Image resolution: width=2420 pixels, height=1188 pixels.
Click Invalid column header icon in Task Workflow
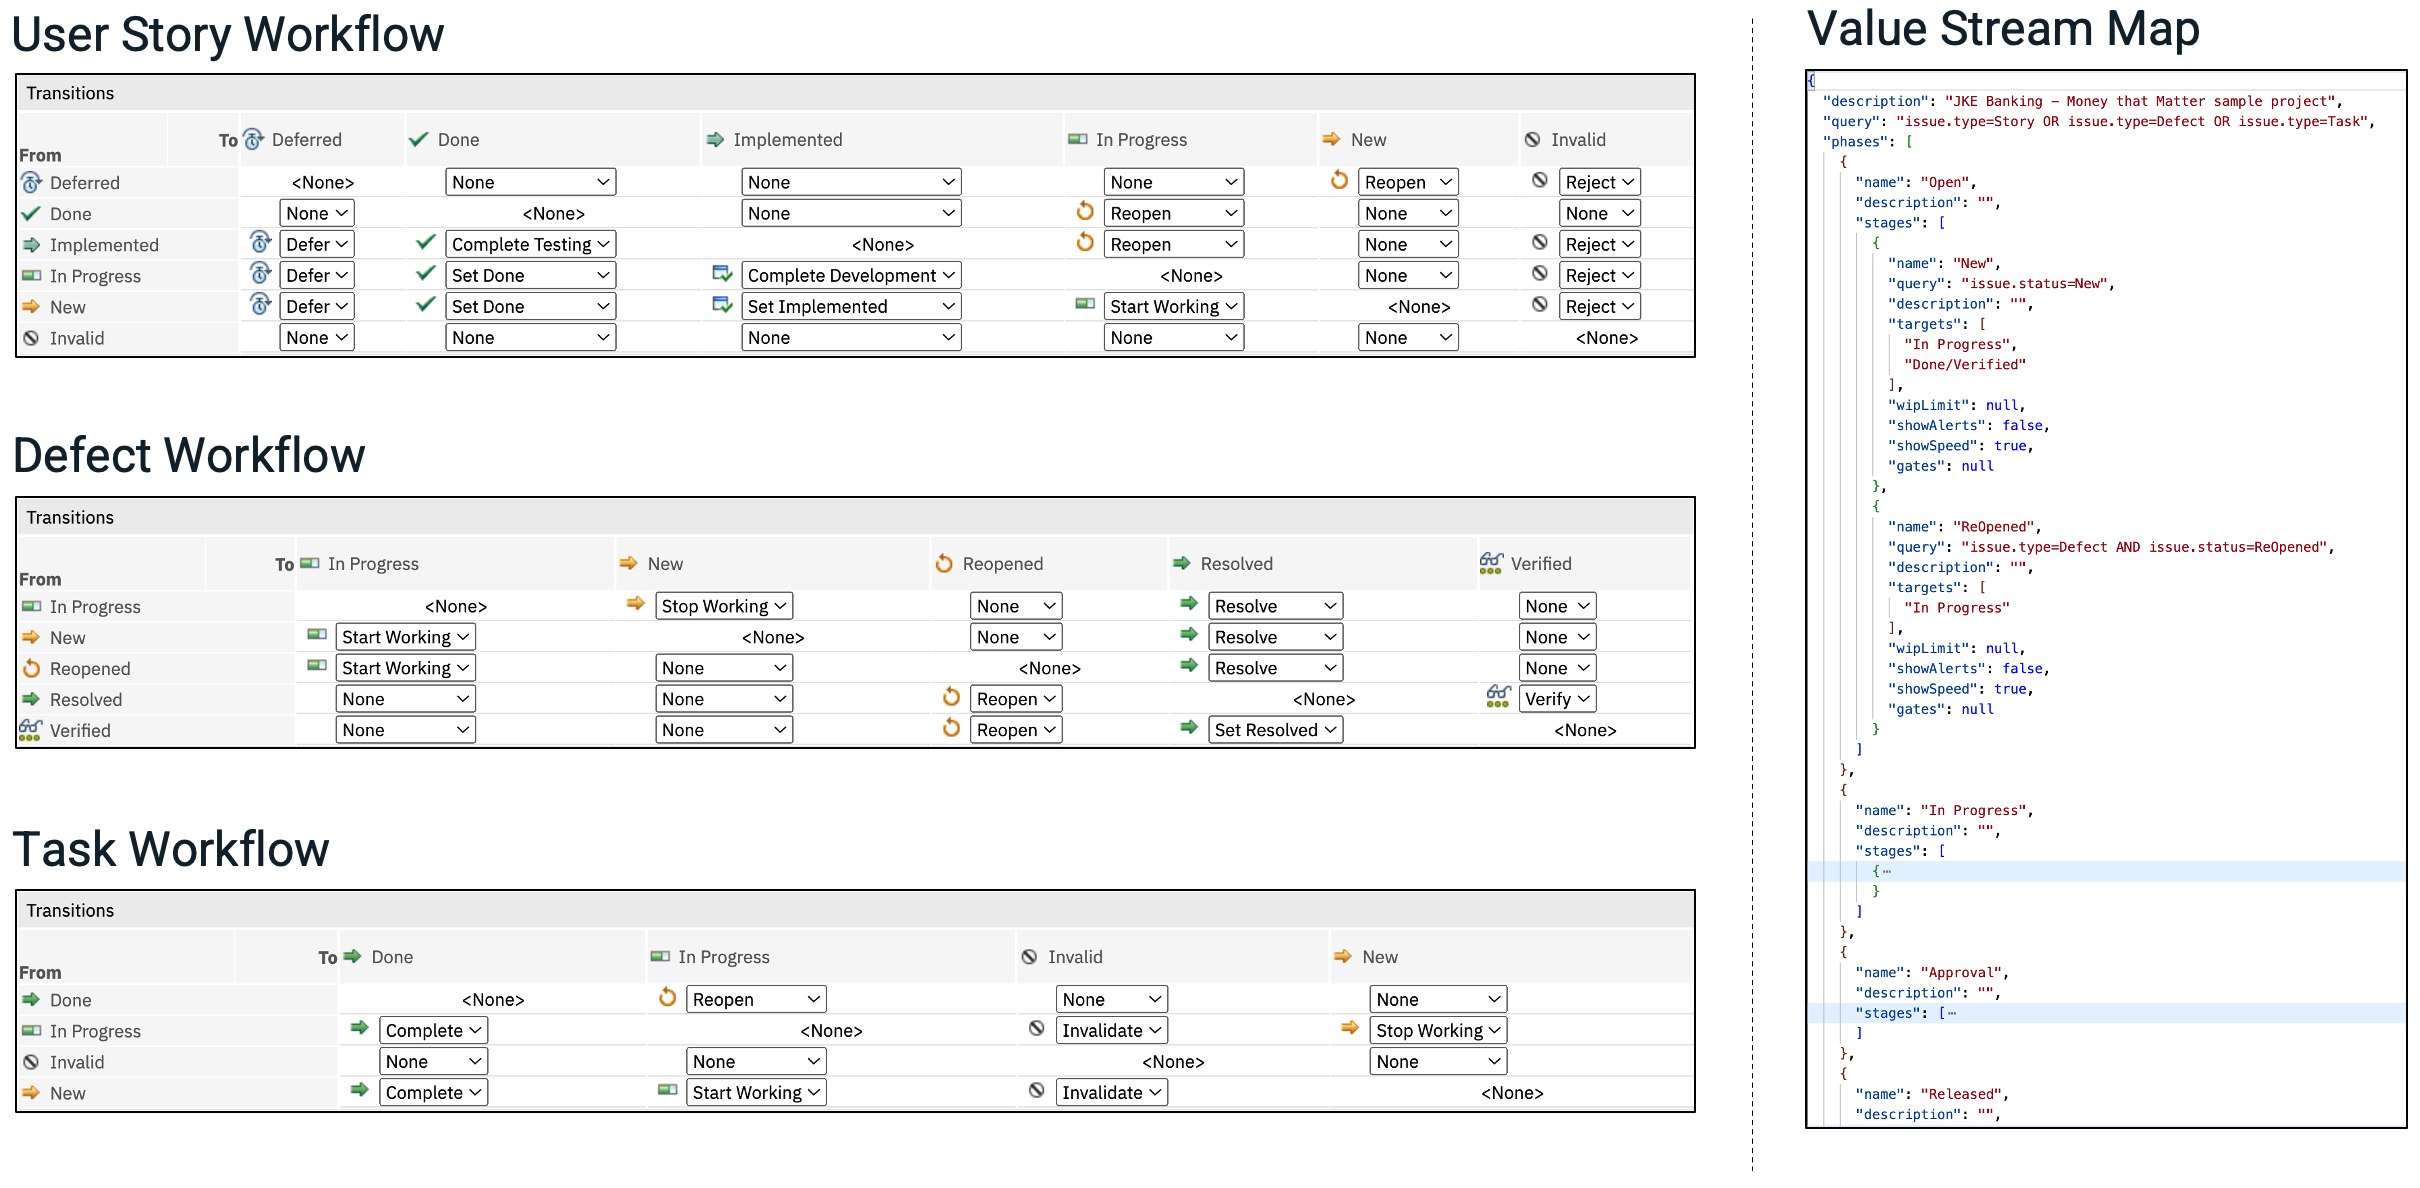click(x=1029, y=957)
